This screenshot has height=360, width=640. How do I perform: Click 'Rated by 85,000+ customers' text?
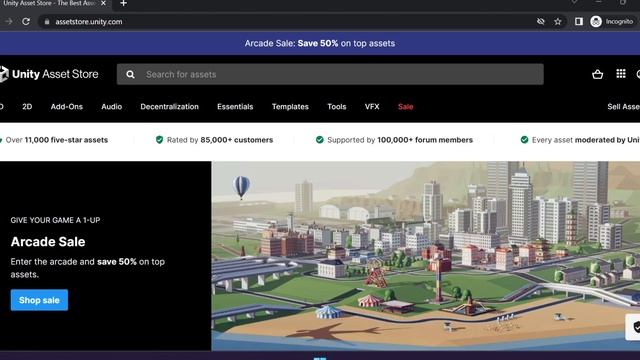click(x=220, y=140)
